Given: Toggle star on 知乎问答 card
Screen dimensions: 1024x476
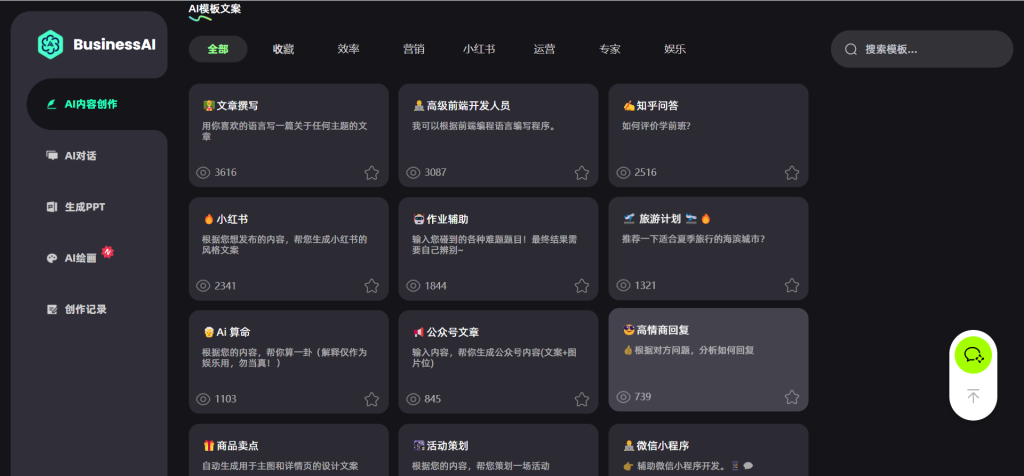Looking at the screenshot, I should [x=791, y=173].
